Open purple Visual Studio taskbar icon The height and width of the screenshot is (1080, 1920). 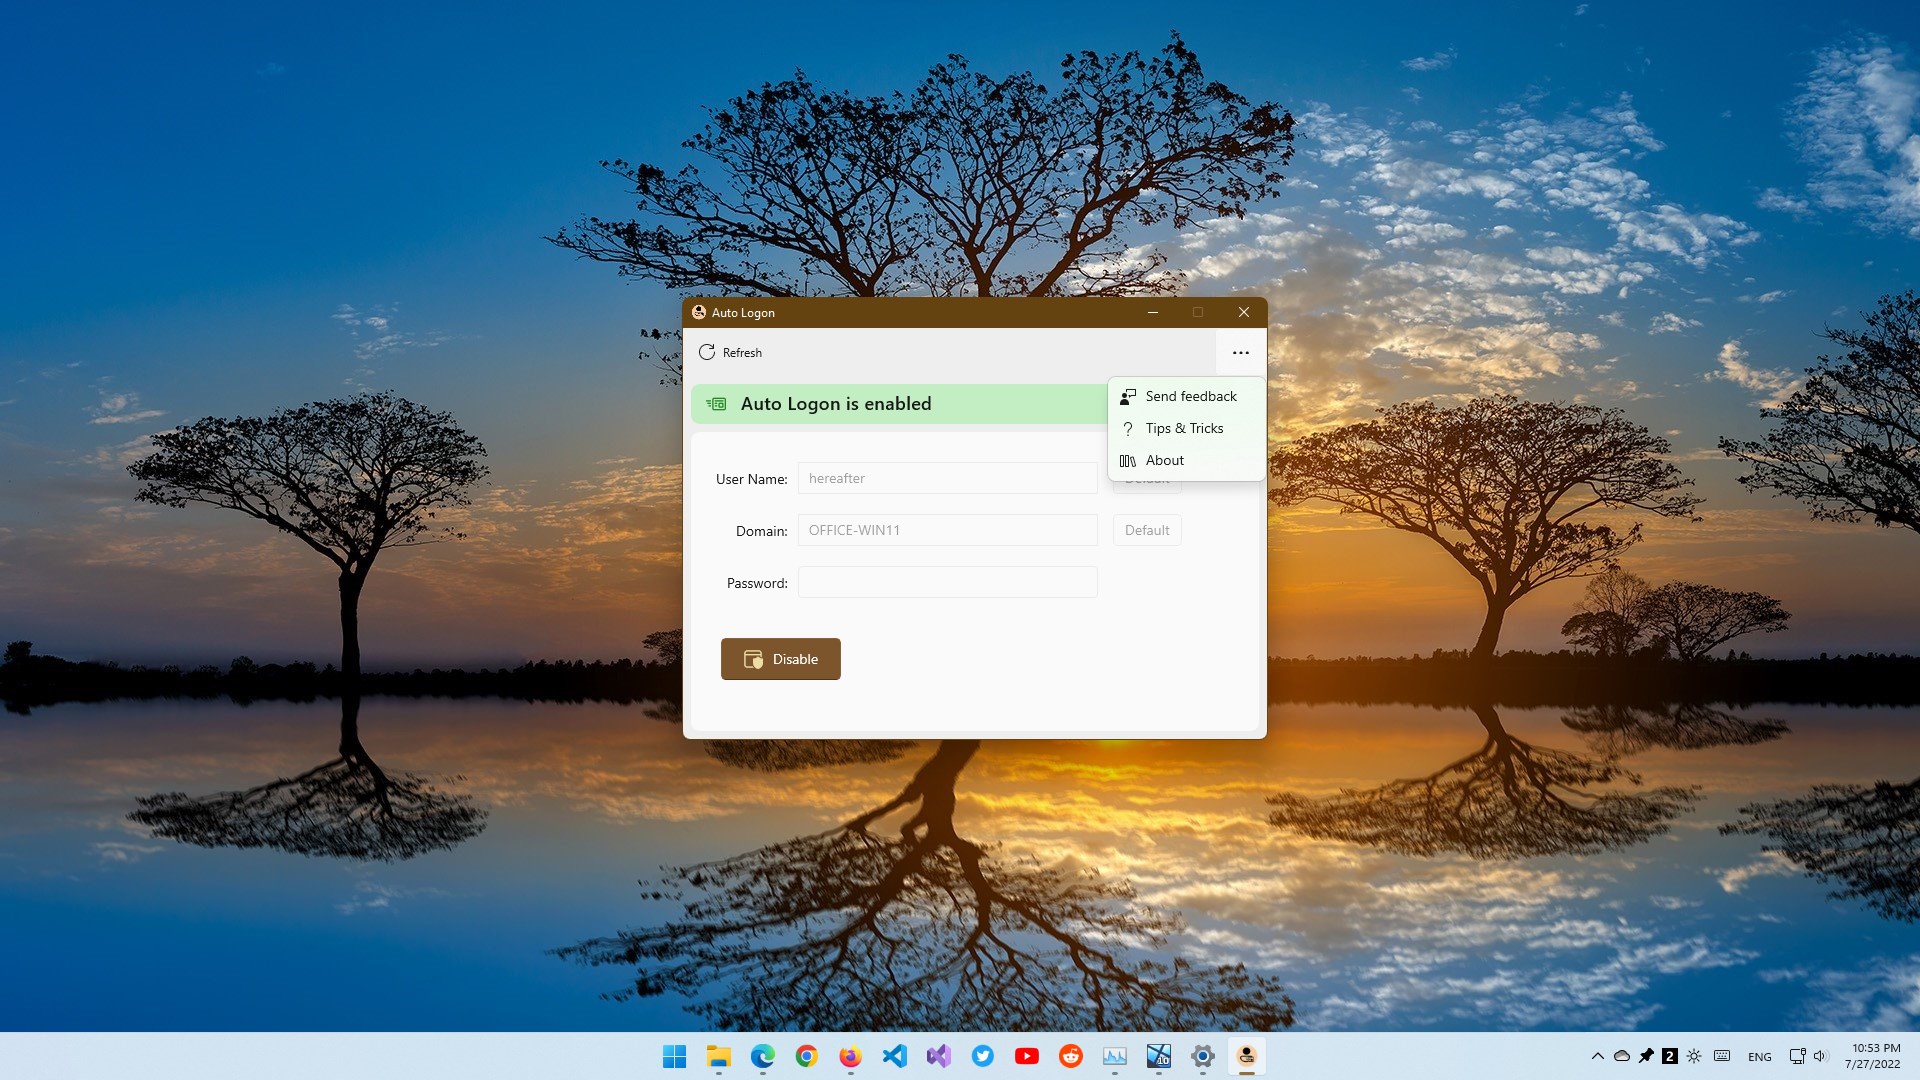click(939, 1056)
